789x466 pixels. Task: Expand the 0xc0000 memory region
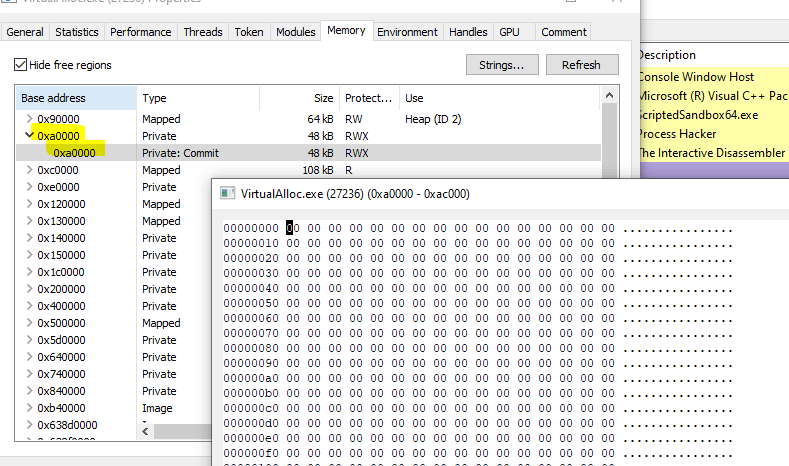28,170
